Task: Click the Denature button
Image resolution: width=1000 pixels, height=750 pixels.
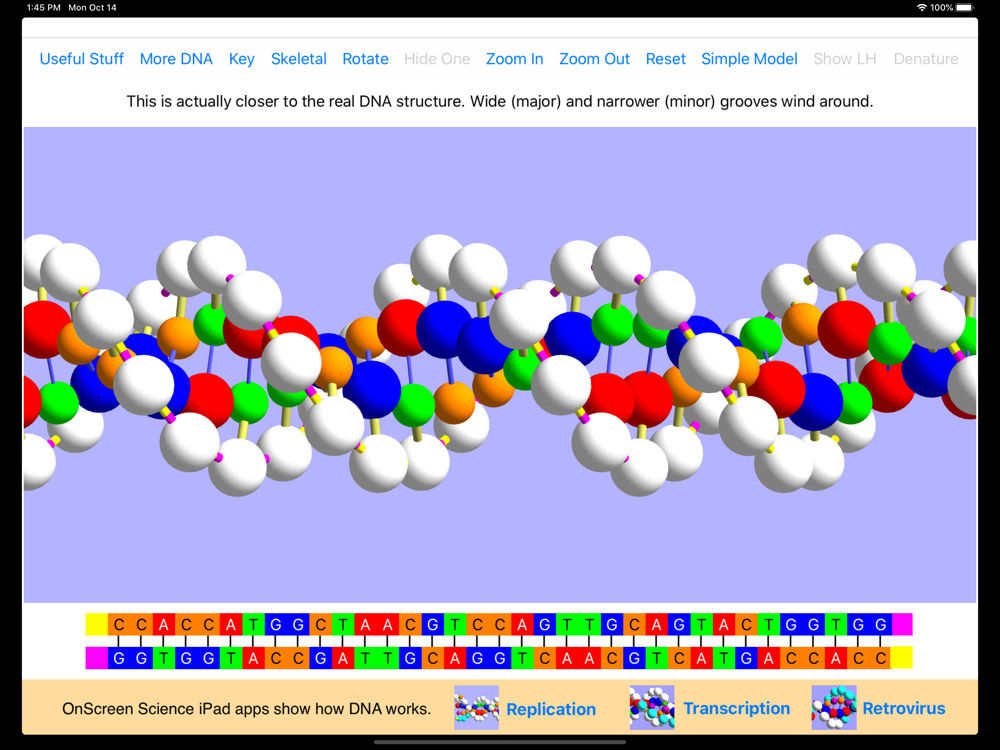Action: pyautogui.click(x=925, y=59)
